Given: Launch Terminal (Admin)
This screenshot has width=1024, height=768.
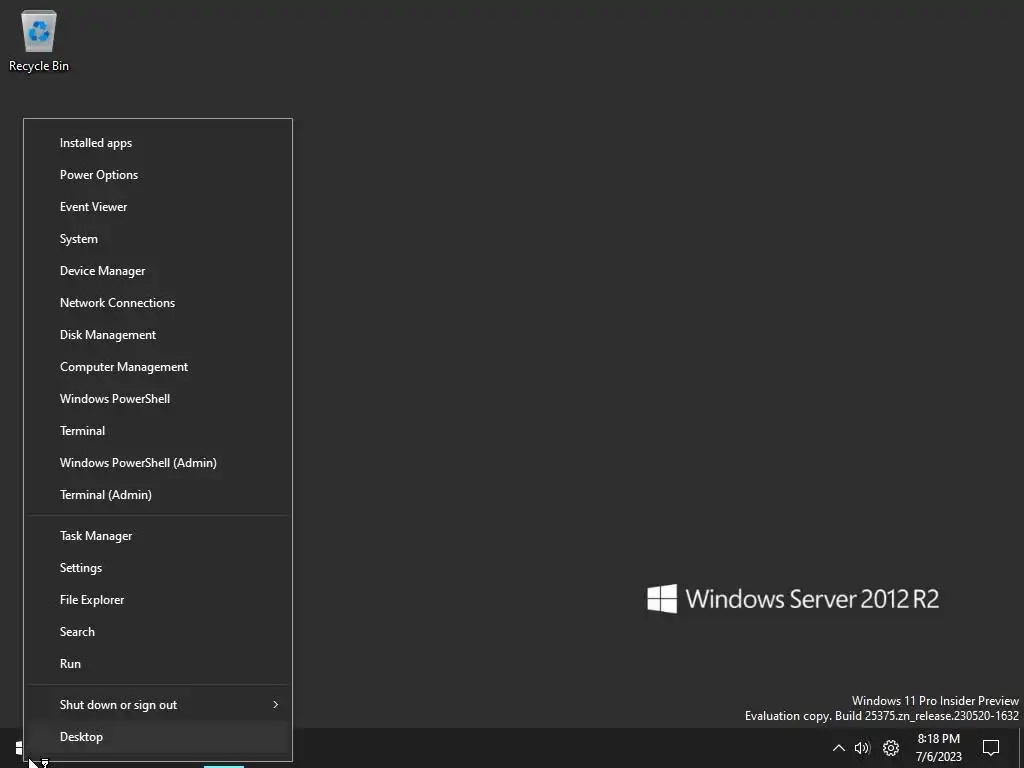Looking at the screenshot, I should coord(158,495).
